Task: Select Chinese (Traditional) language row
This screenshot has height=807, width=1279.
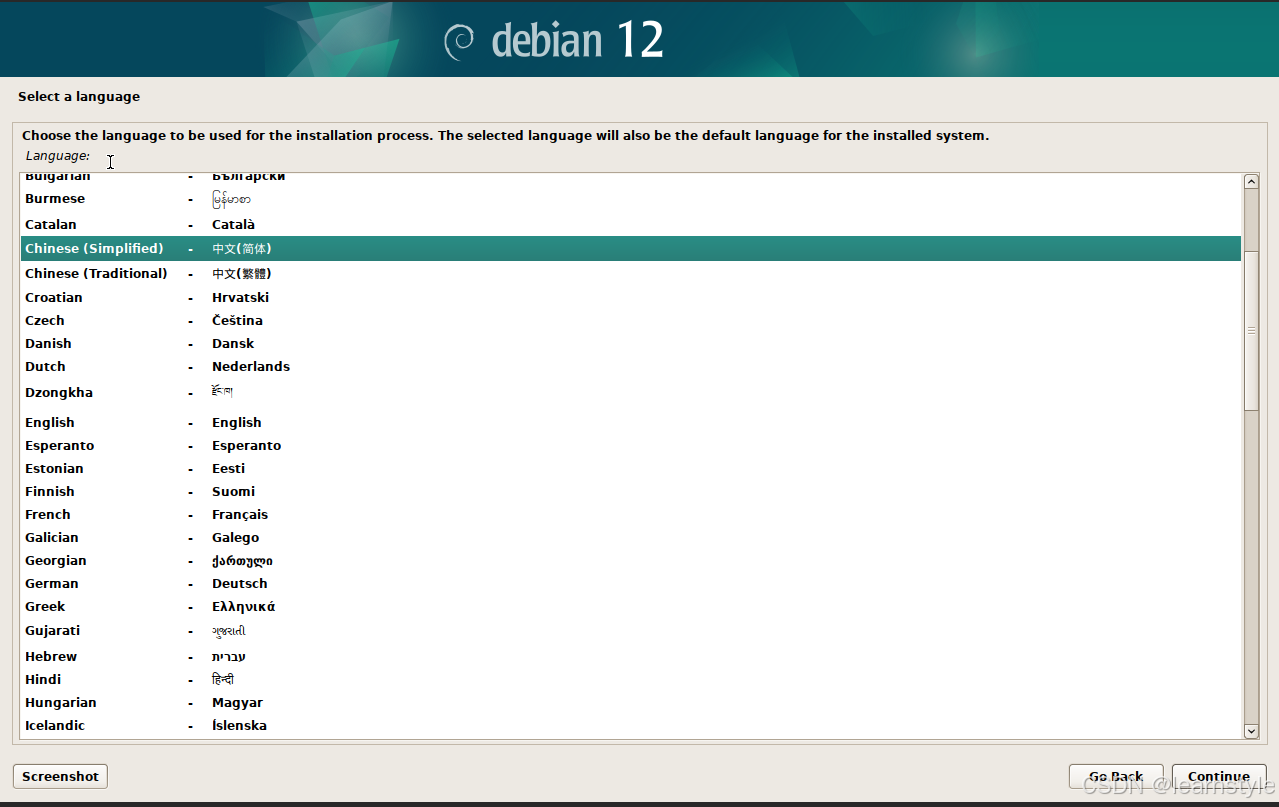Action: coord(631,273)
